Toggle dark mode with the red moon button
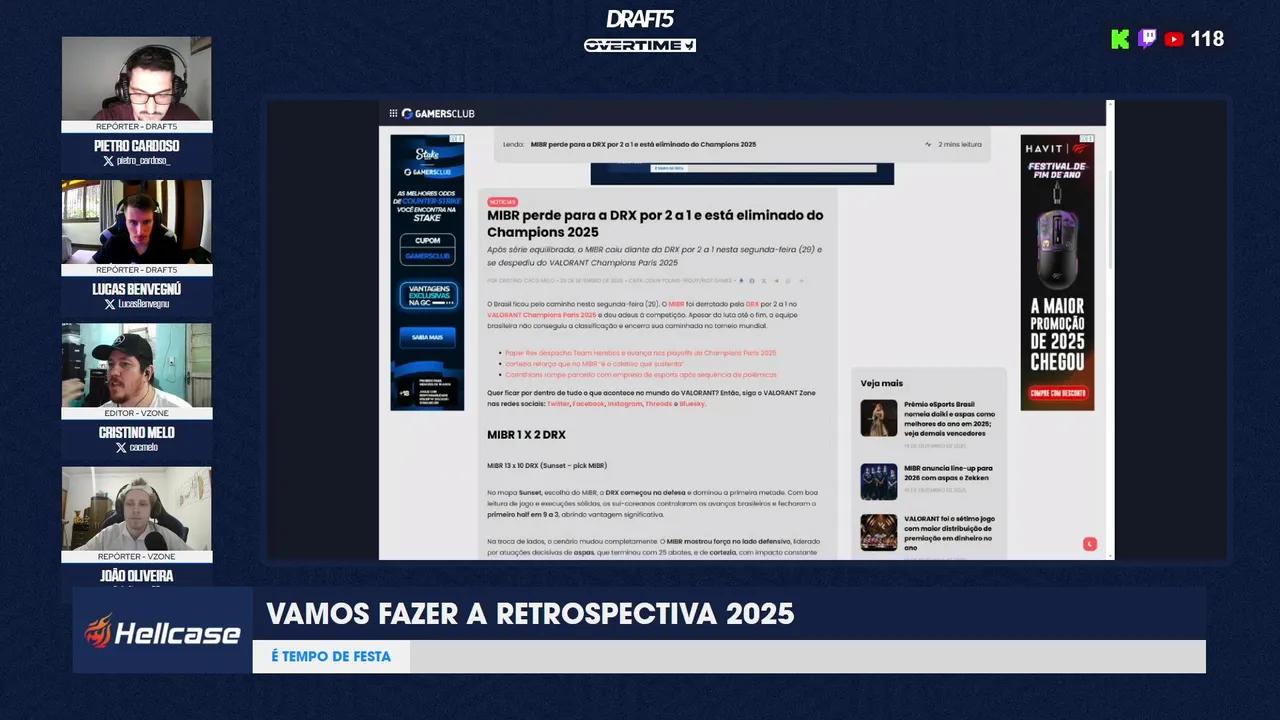Viewport: 1280px width, 720px height. 1090,544
